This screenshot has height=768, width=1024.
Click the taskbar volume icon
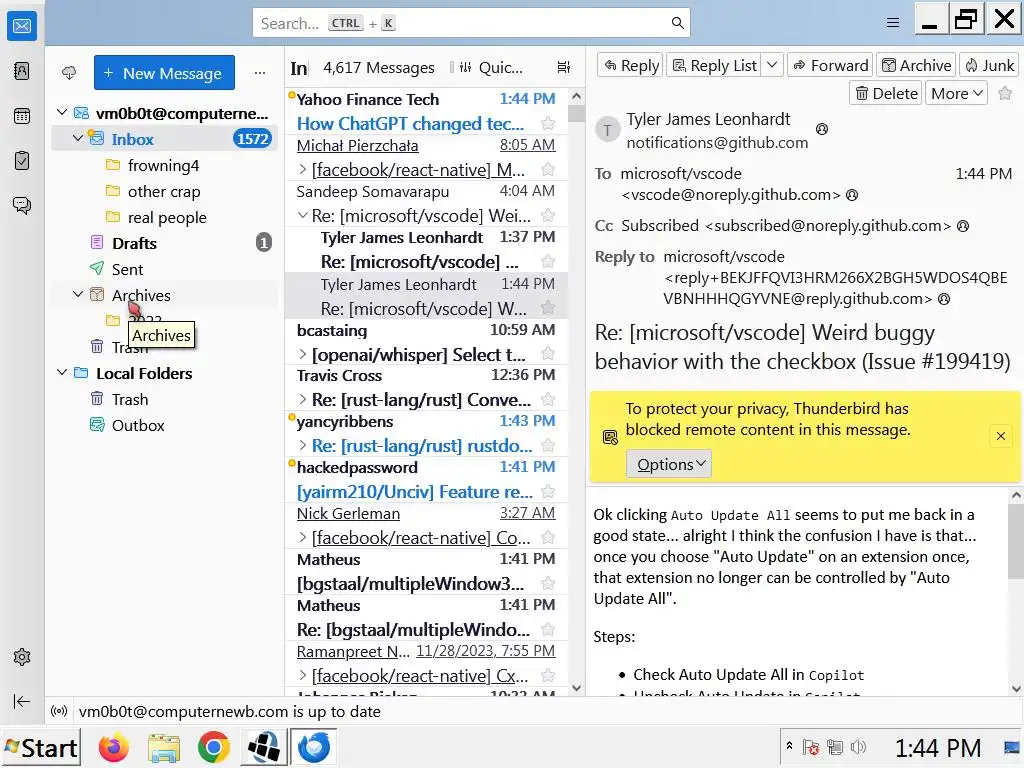859,748
